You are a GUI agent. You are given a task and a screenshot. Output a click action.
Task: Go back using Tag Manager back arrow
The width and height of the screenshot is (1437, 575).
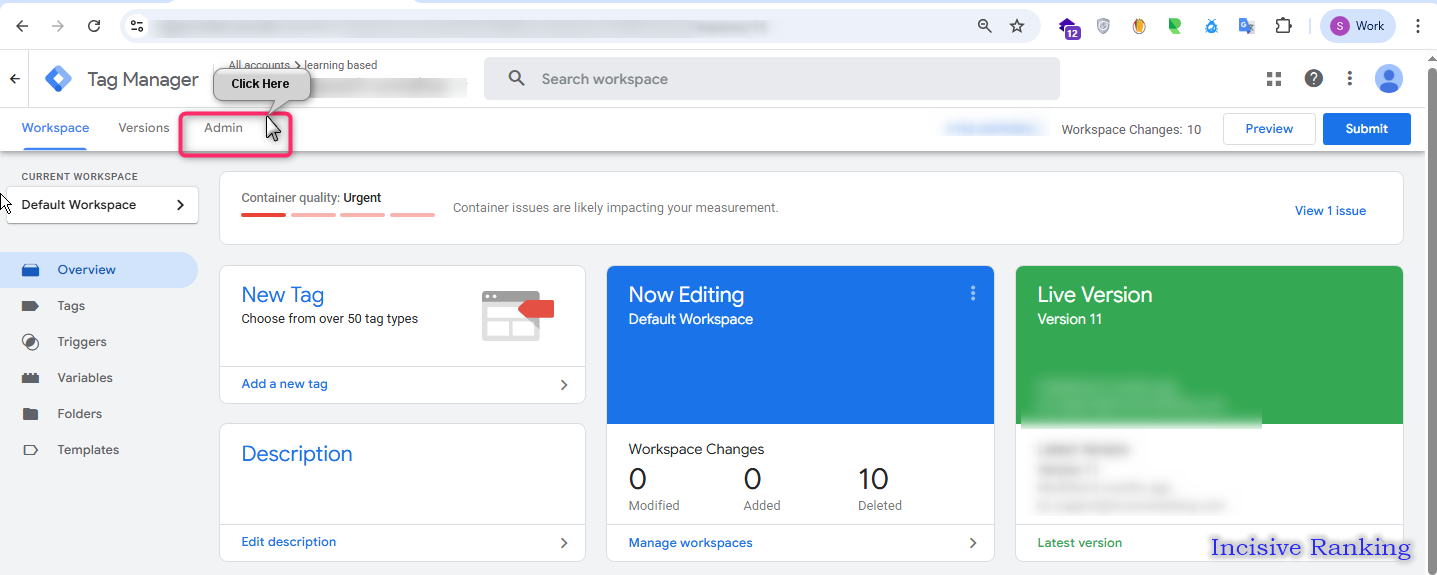(14, 79)
